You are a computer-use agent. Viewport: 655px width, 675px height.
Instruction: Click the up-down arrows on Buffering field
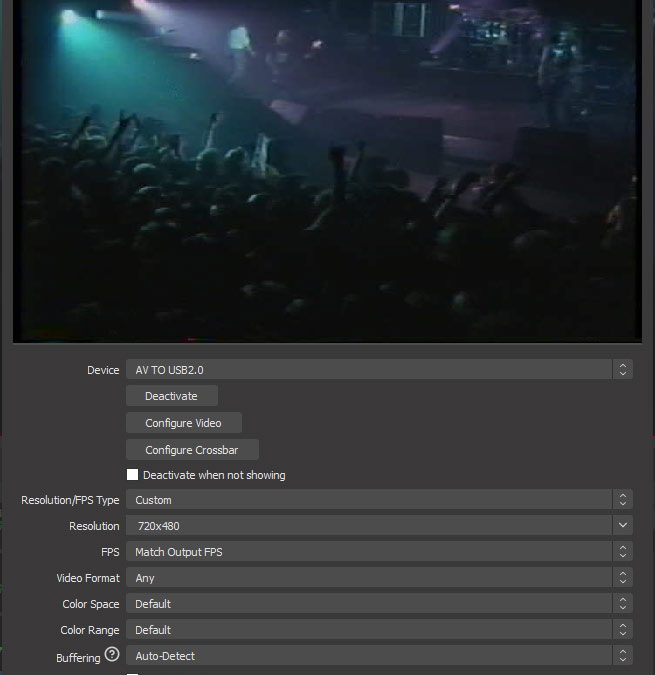pos(623,656)
